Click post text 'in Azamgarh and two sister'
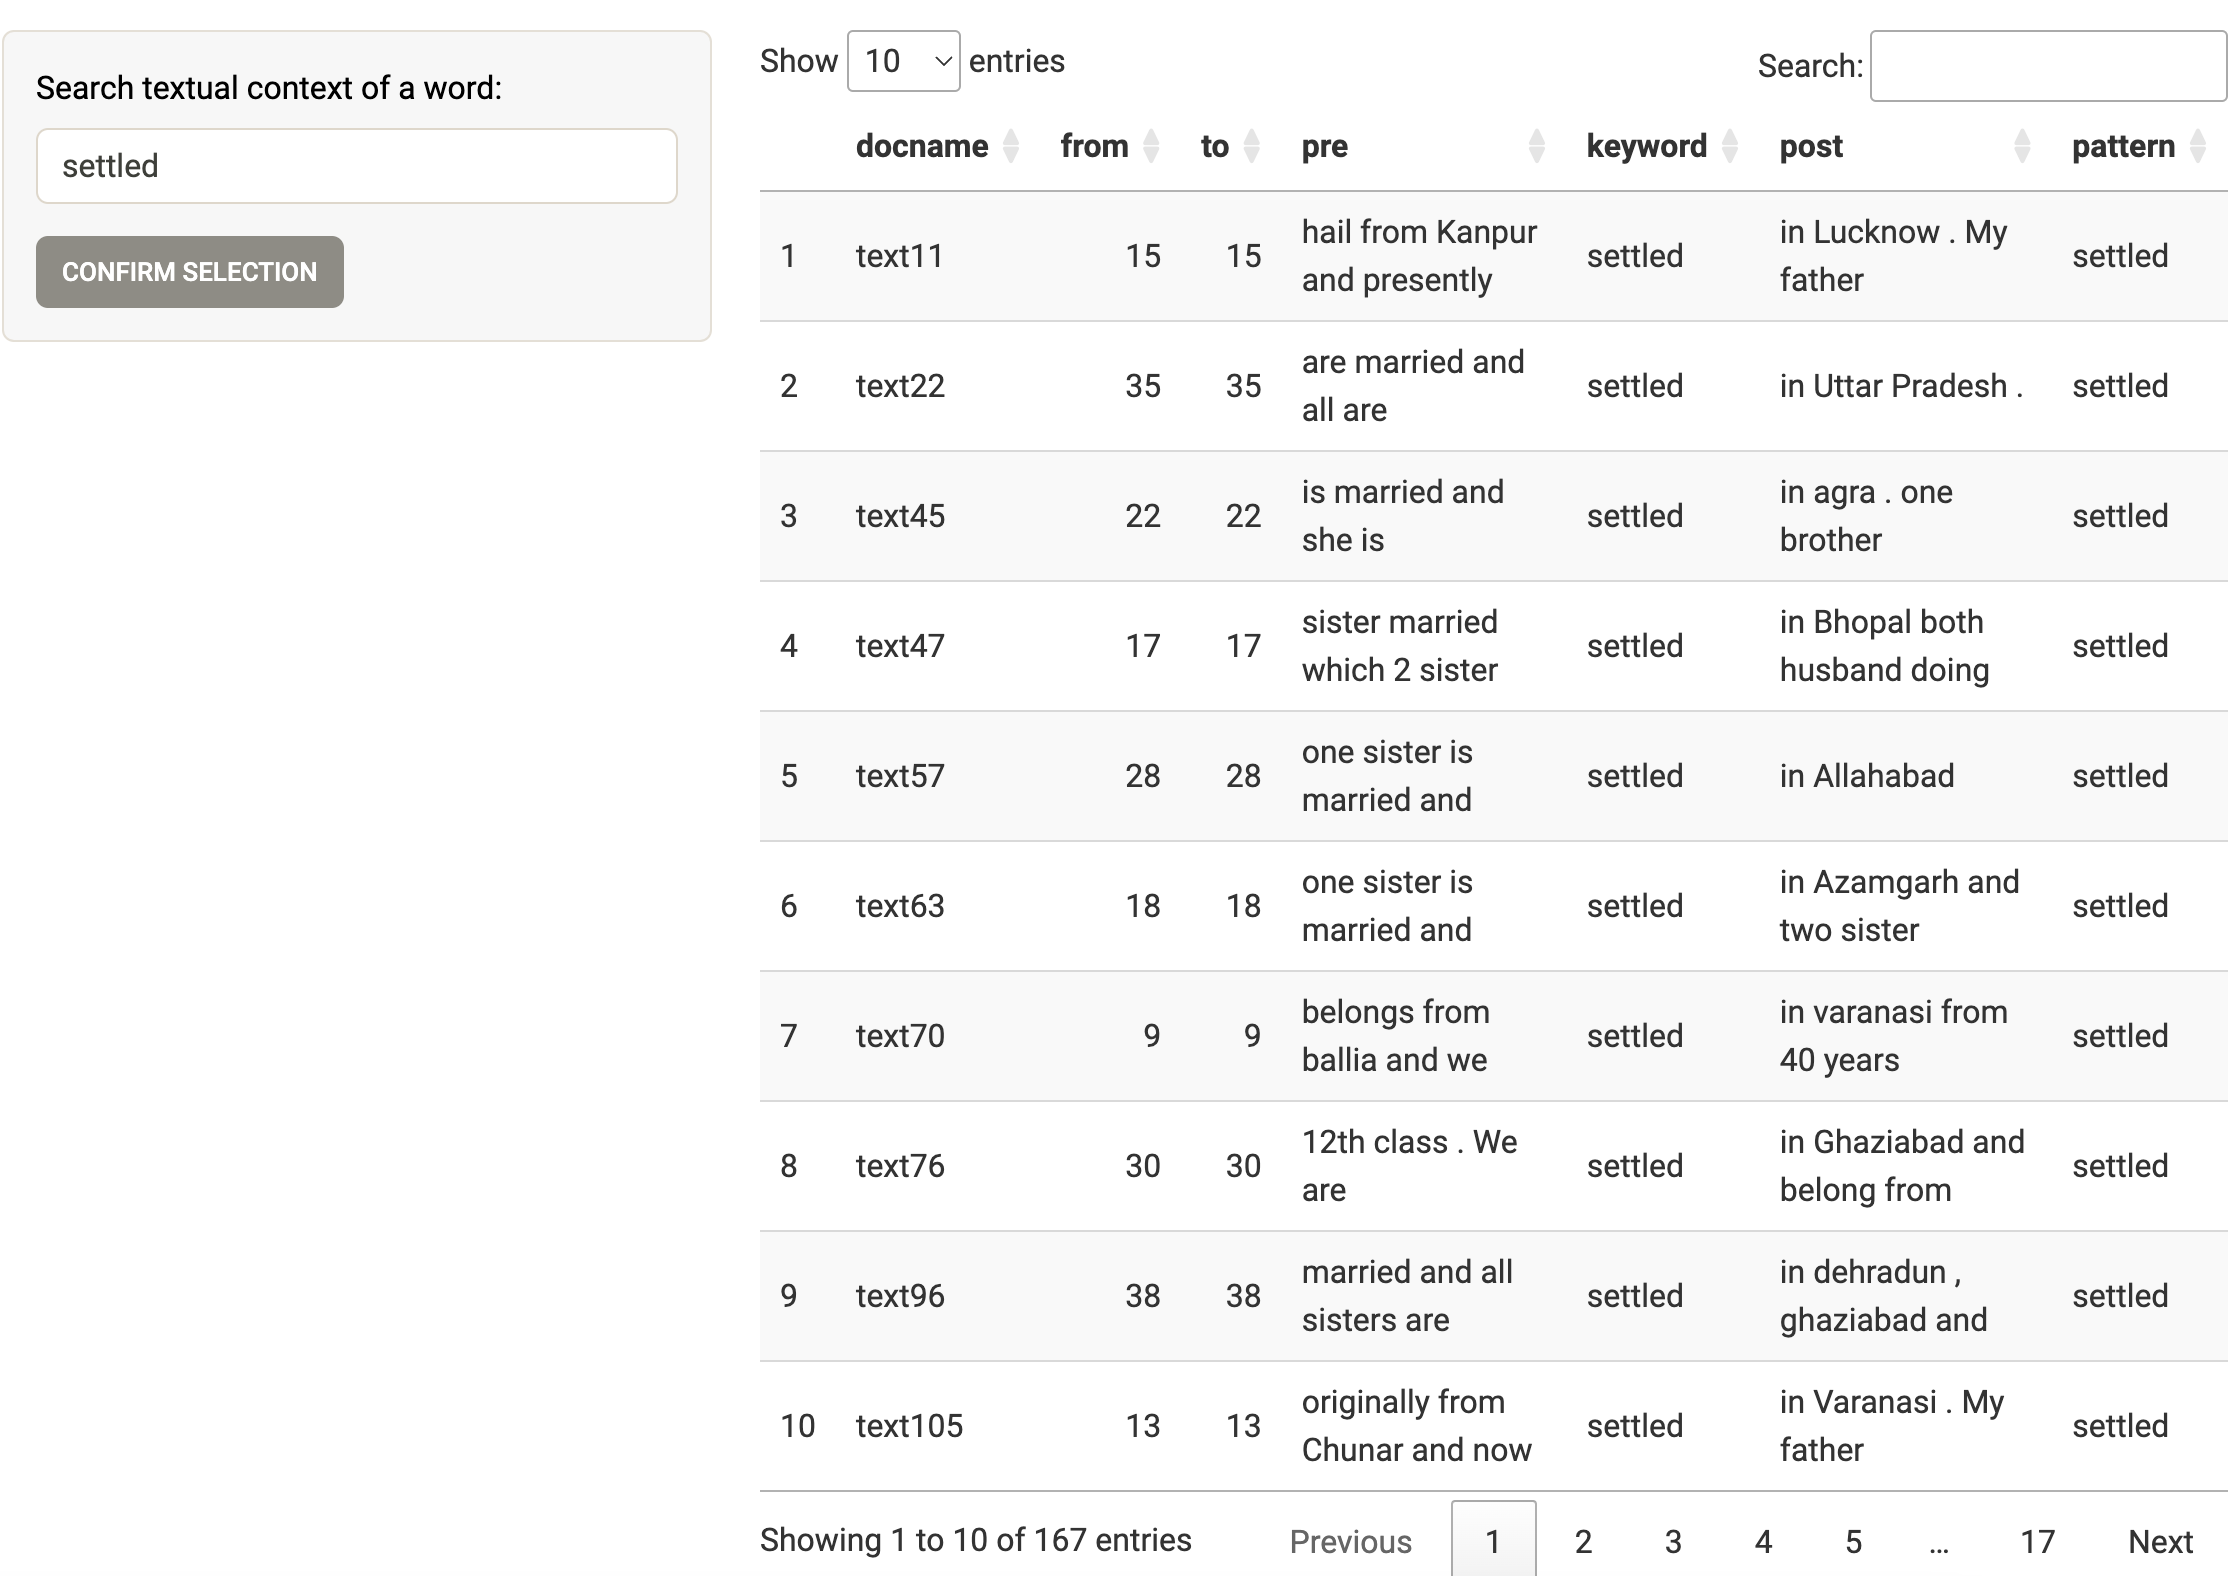The image size is (2238, 1576). (x=1900, y=906)
